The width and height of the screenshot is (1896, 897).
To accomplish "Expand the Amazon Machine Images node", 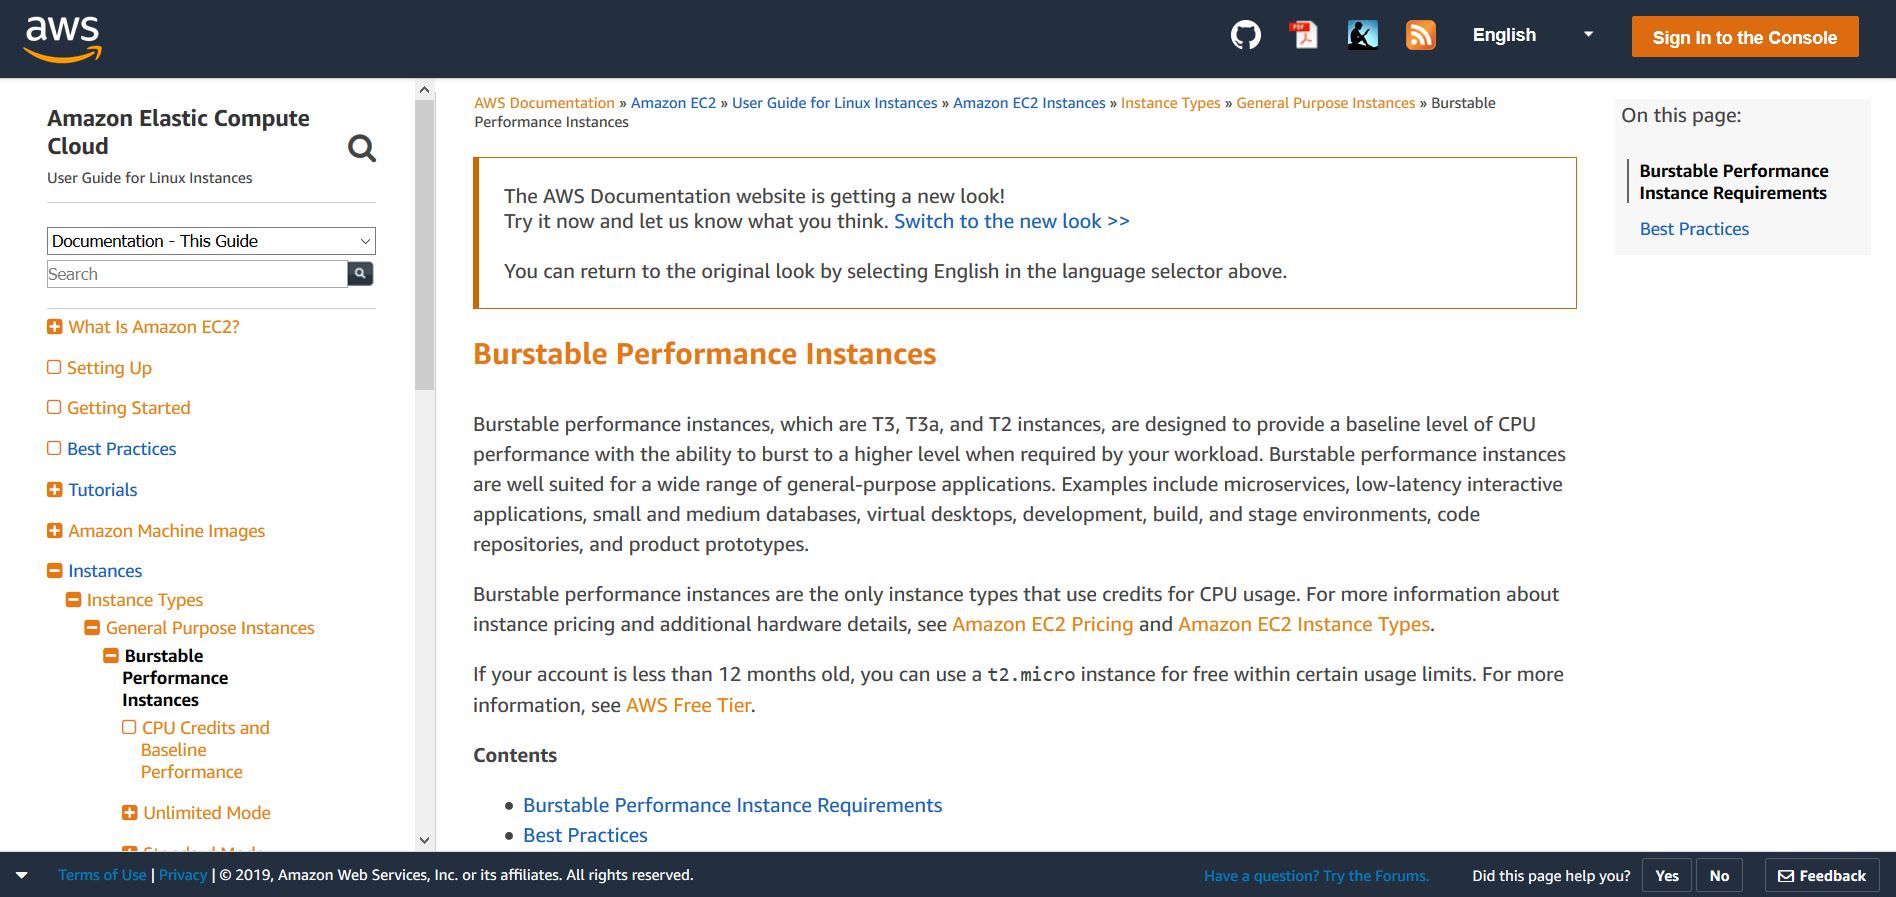I will click(x=55, y=531).
